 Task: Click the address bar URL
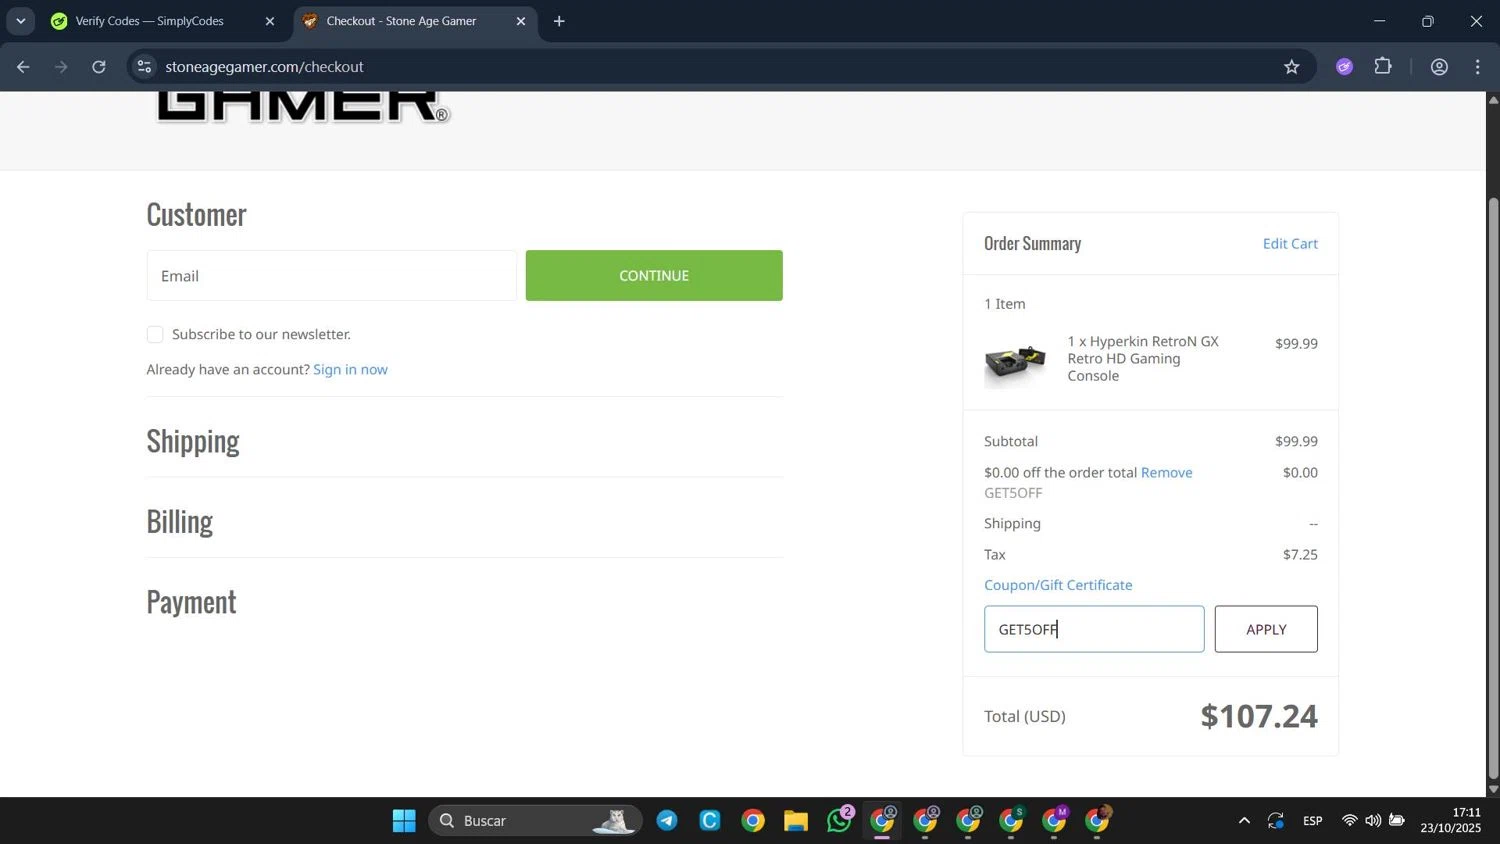(x=264, y=67)
